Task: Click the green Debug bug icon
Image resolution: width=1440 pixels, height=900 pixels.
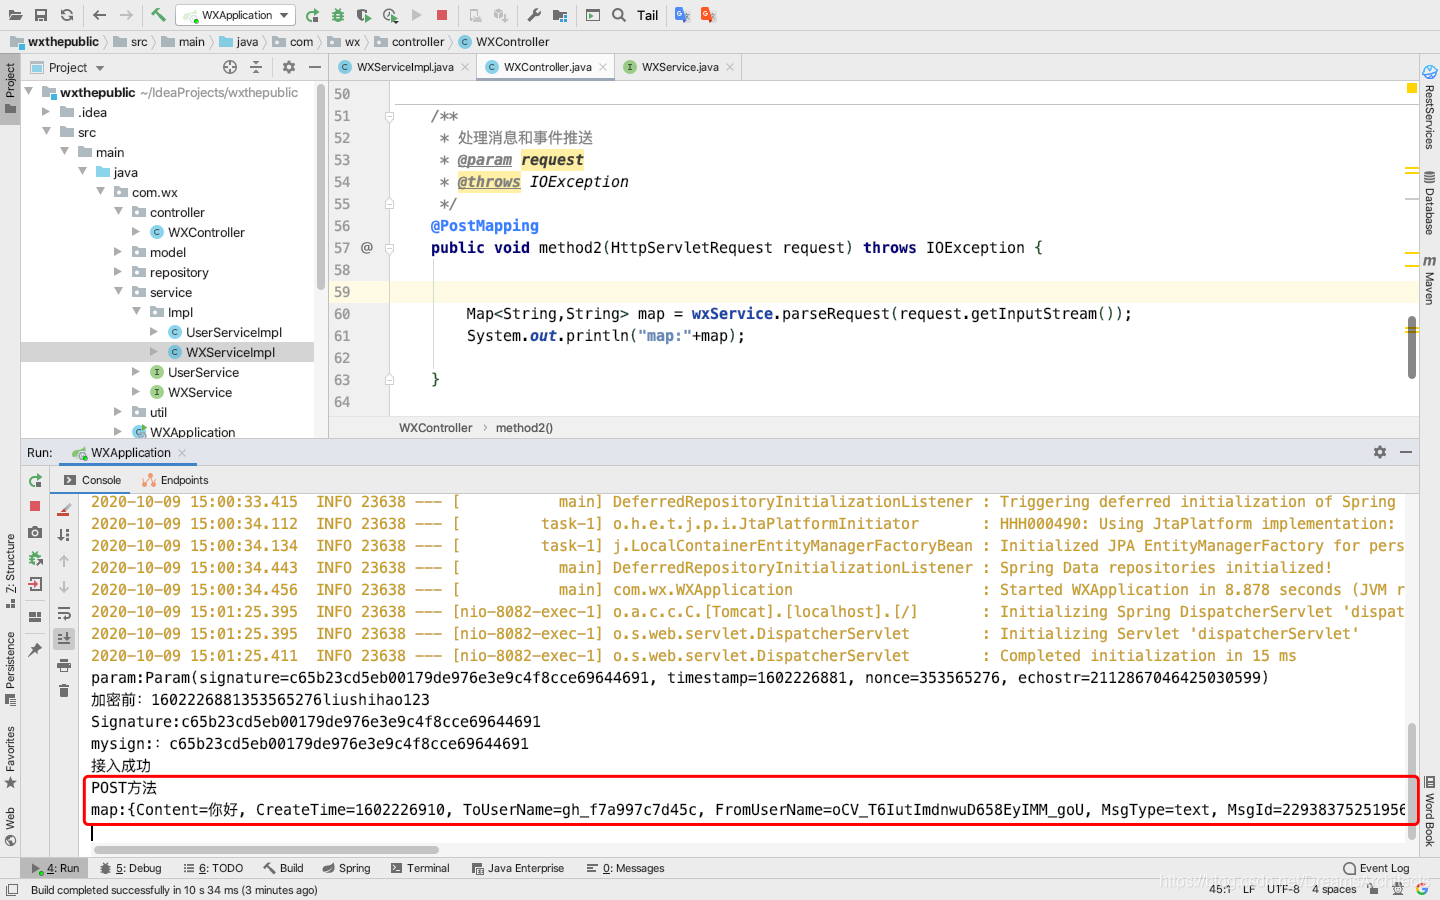Action: (338, 15)
